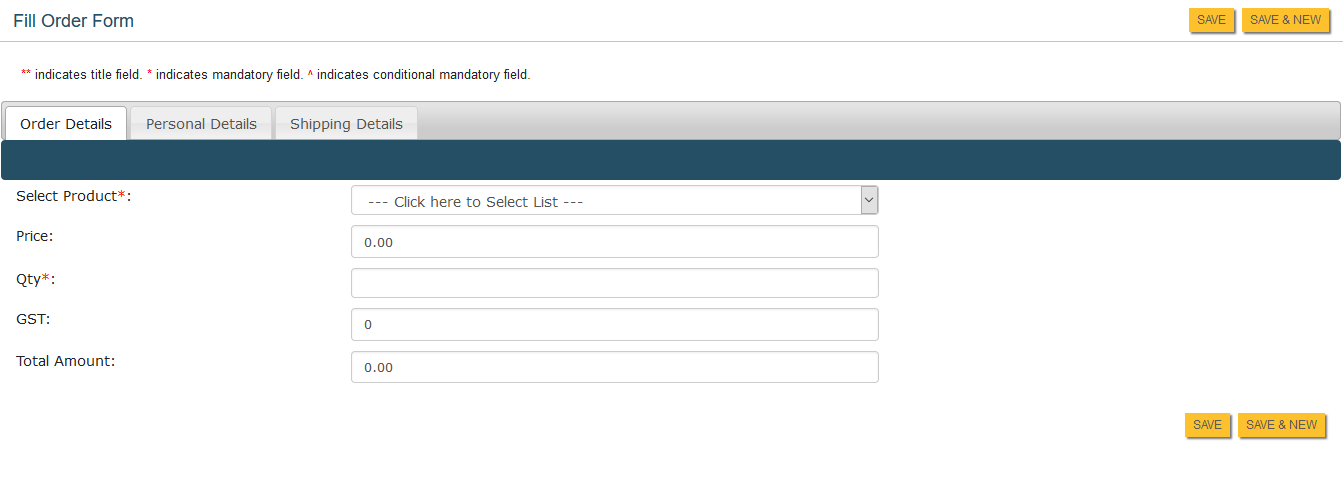The image size is (1343, 479).
Task: Click the GST field label
Action: [32, 319]
